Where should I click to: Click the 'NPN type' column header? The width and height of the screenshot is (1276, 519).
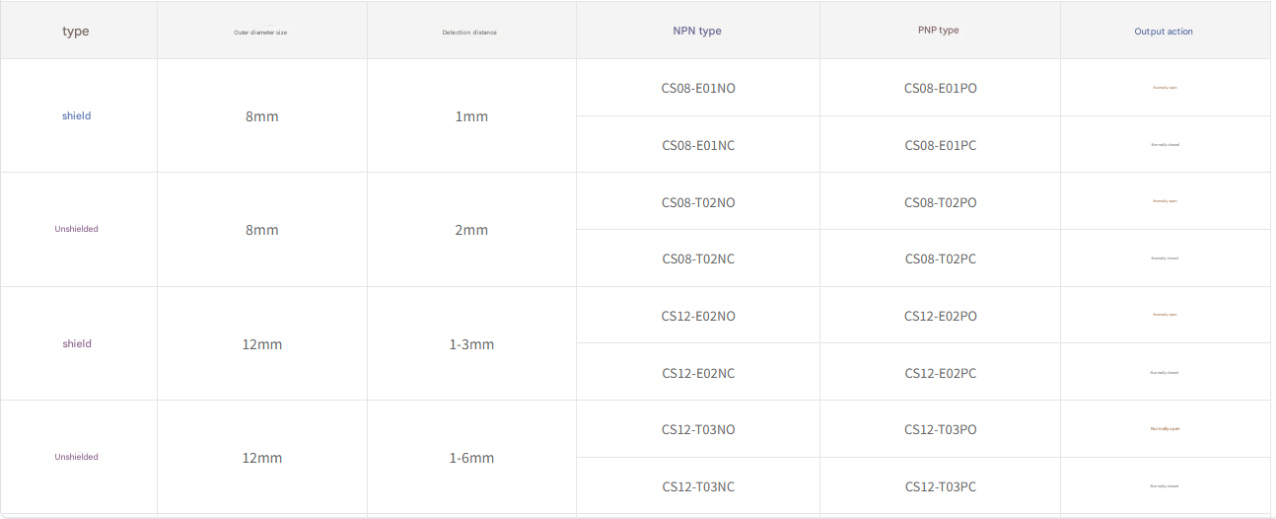(x=697, y=31)
